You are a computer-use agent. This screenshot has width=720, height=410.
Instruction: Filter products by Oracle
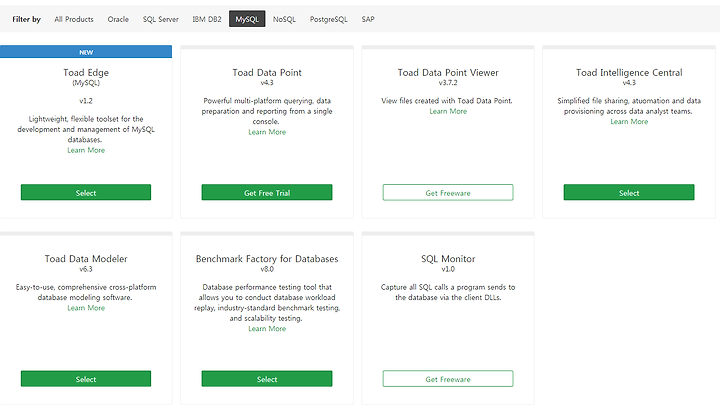pyautogui.click(x=118, y=19)
